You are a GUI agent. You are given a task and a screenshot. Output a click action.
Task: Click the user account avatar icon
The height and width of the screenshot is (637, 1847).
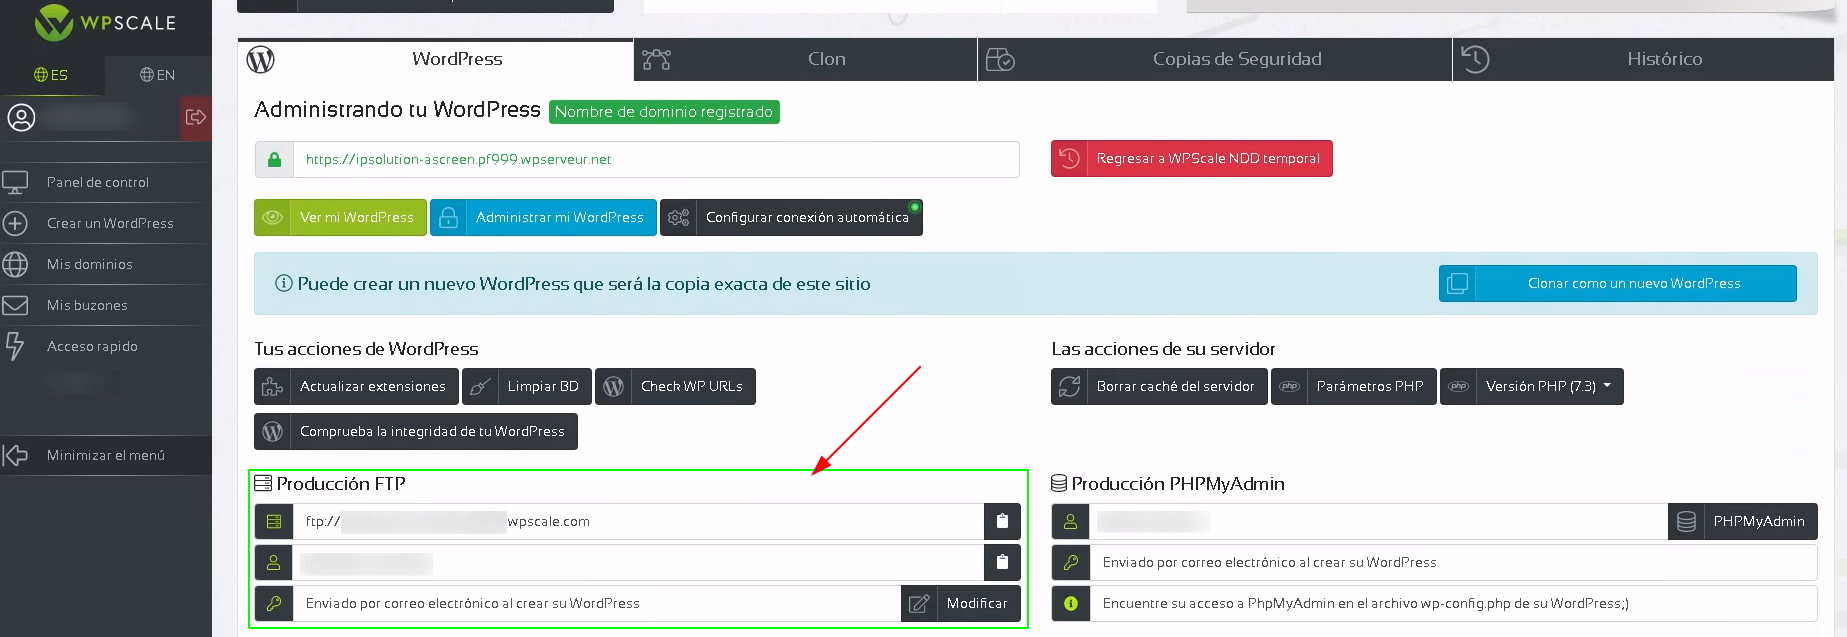point(21,118)
